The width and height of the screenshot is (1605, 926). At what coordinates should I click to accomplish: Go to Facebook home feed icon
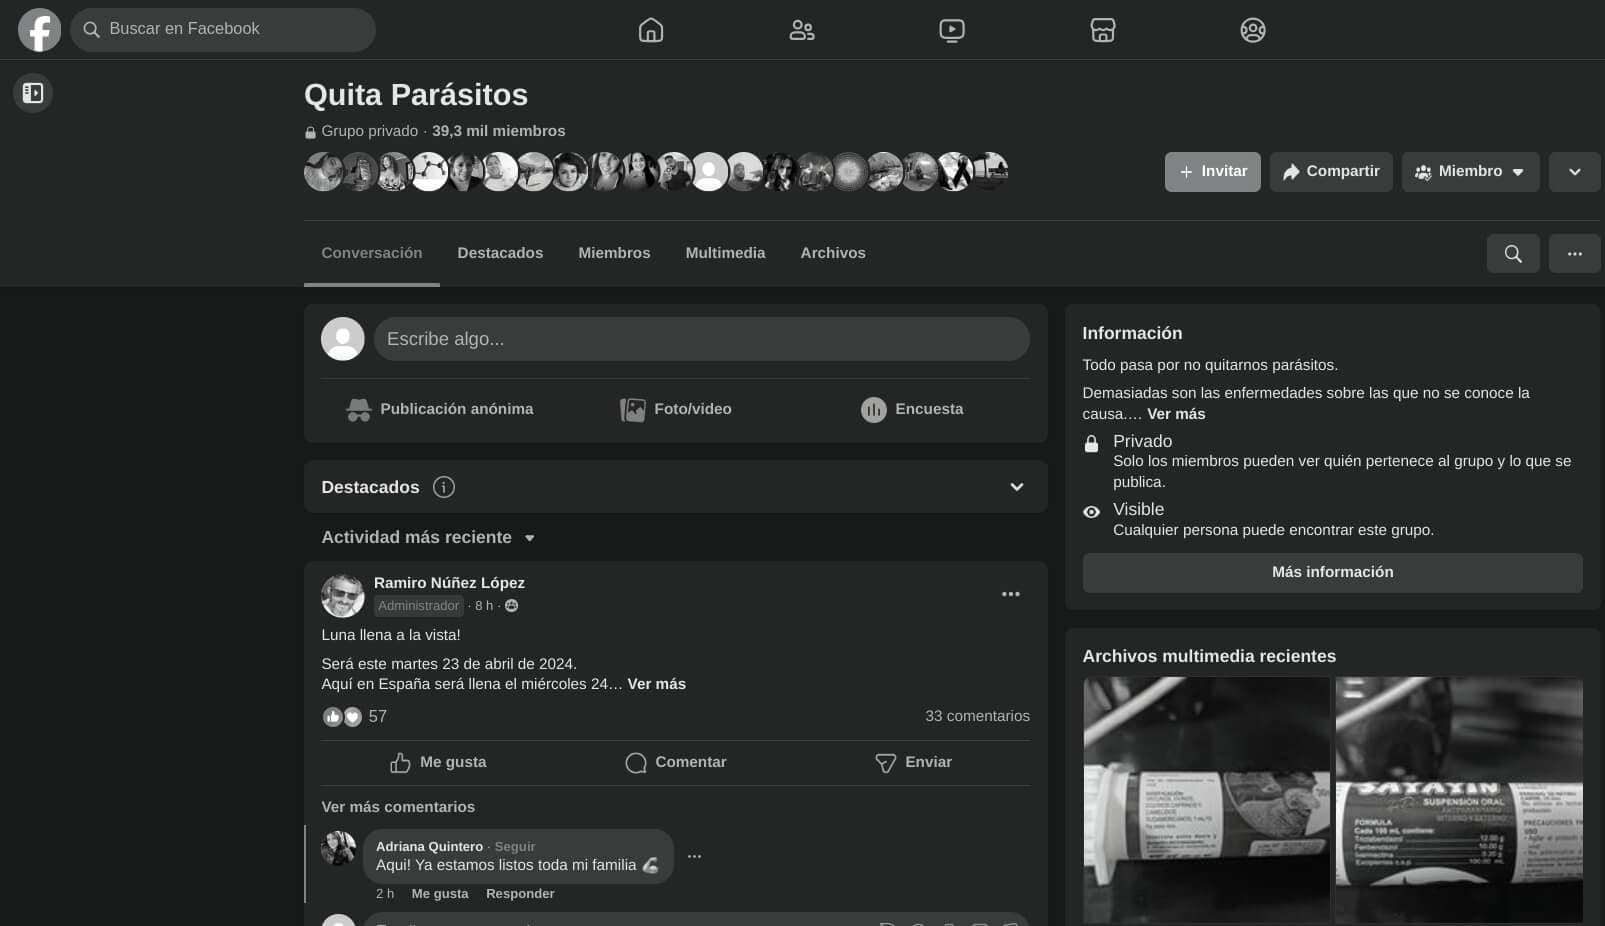click(x=651, y=30)
